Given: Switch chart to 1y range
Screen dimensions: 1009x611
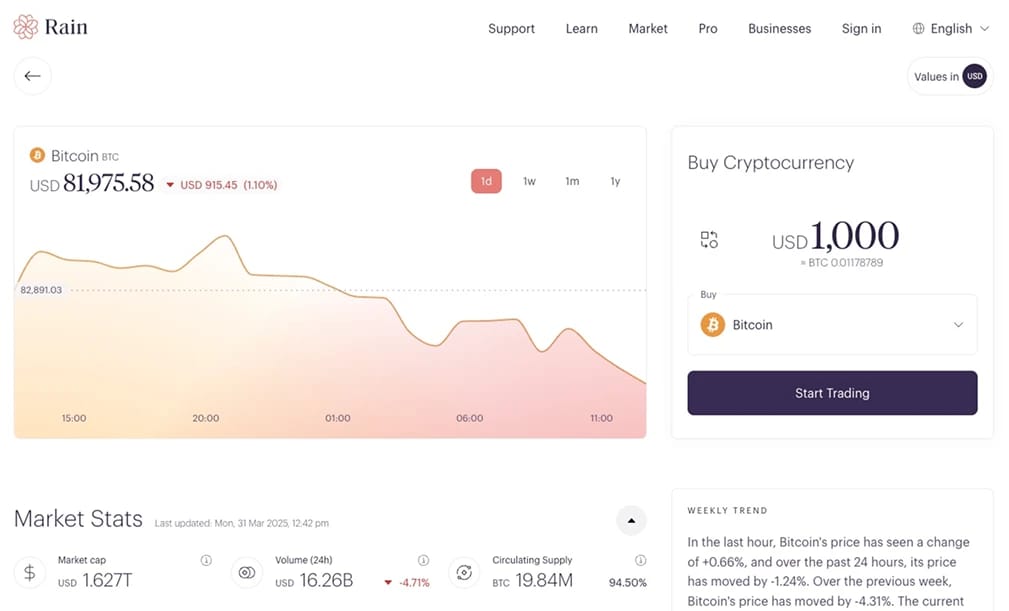Looking at the screenshot, I should tap(615, 181).
